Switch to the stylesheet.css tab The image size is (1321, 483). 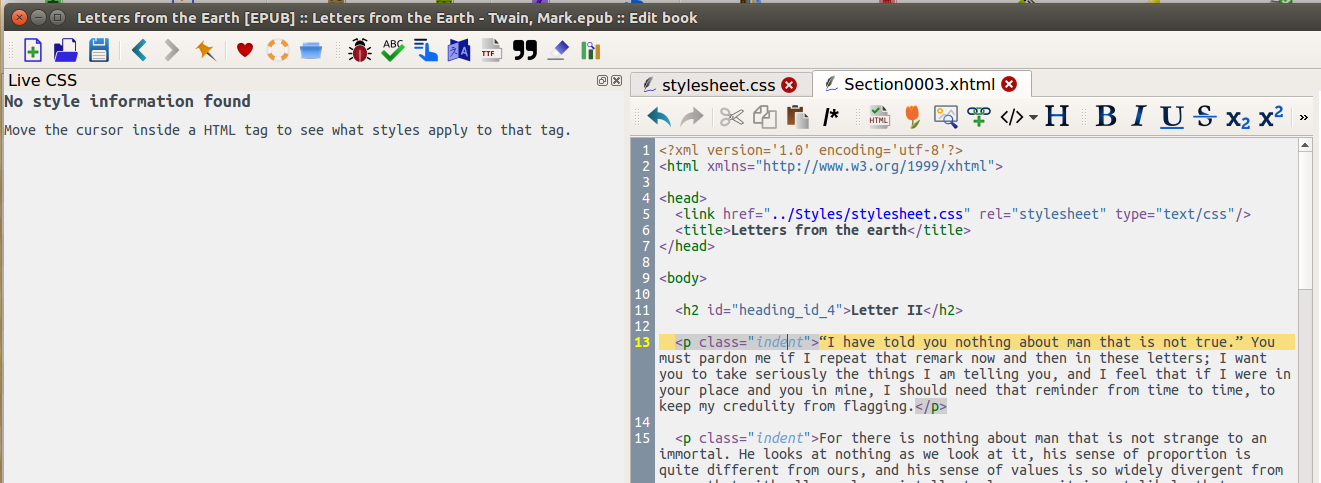tap(718, 85)
